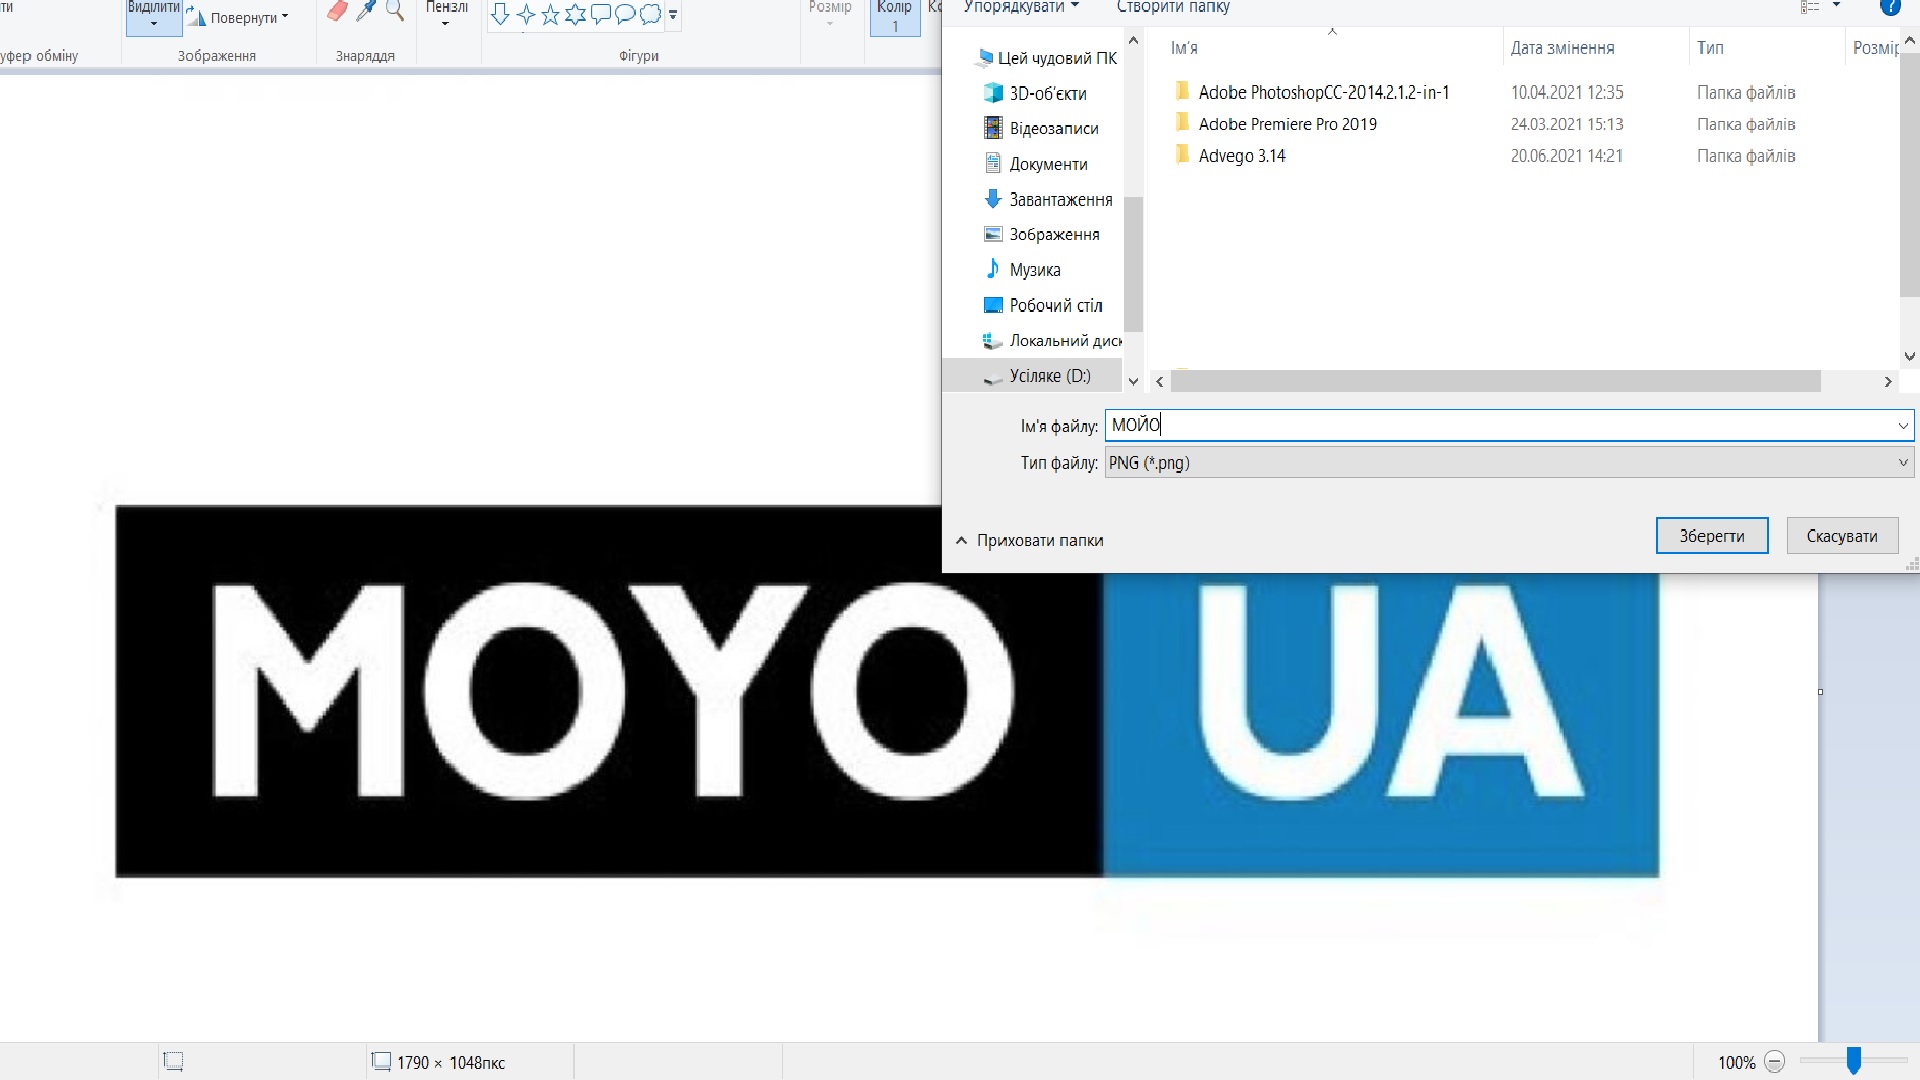This screenshot has width=1920, height=1080.
Task: Open the Brushes (Пензлі) dropdown
Action: 447,14
